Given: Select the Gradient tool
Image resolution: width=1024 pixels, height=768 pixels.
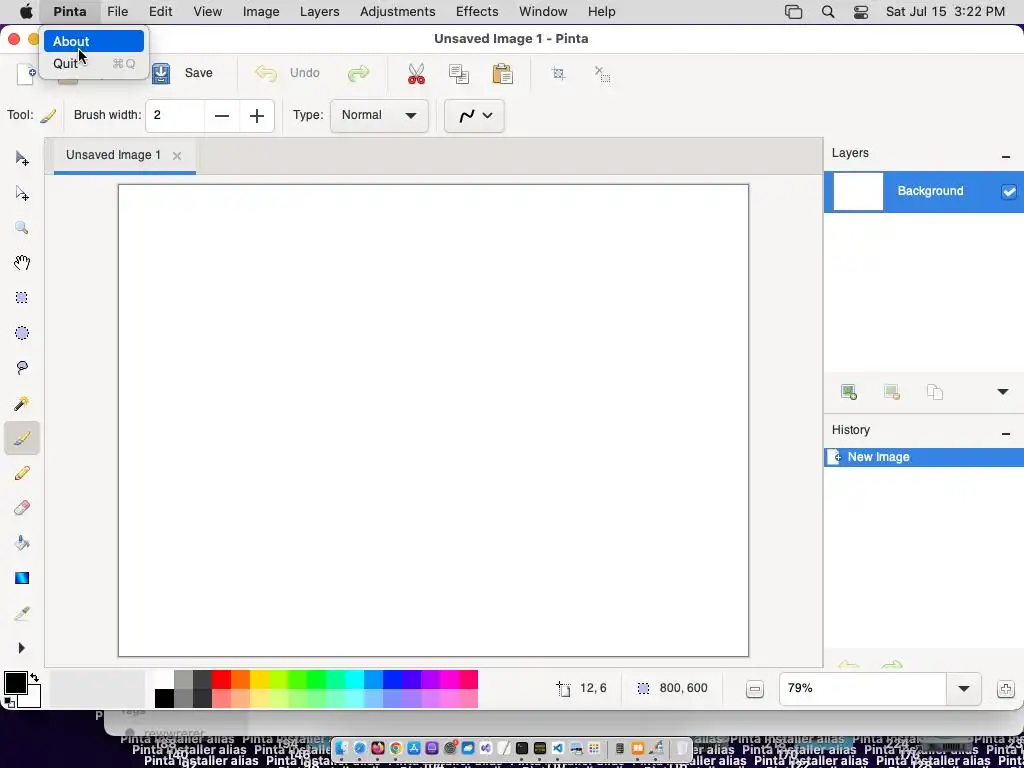Looking at the screenshot, I should click(22, 578).
